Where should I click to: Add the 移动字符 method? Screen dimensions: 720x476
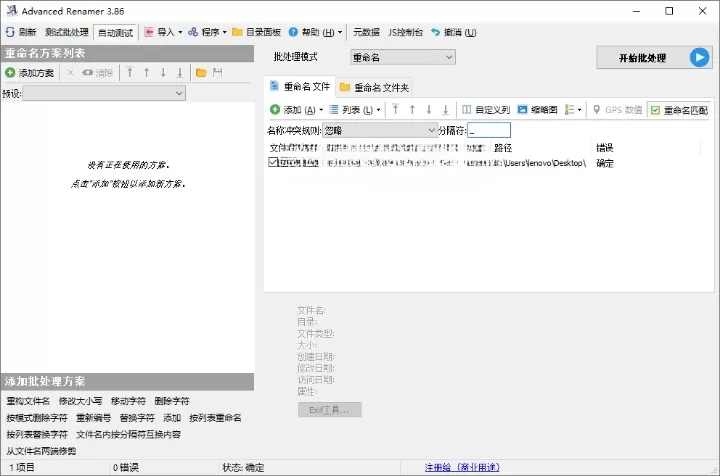(128, 401)
